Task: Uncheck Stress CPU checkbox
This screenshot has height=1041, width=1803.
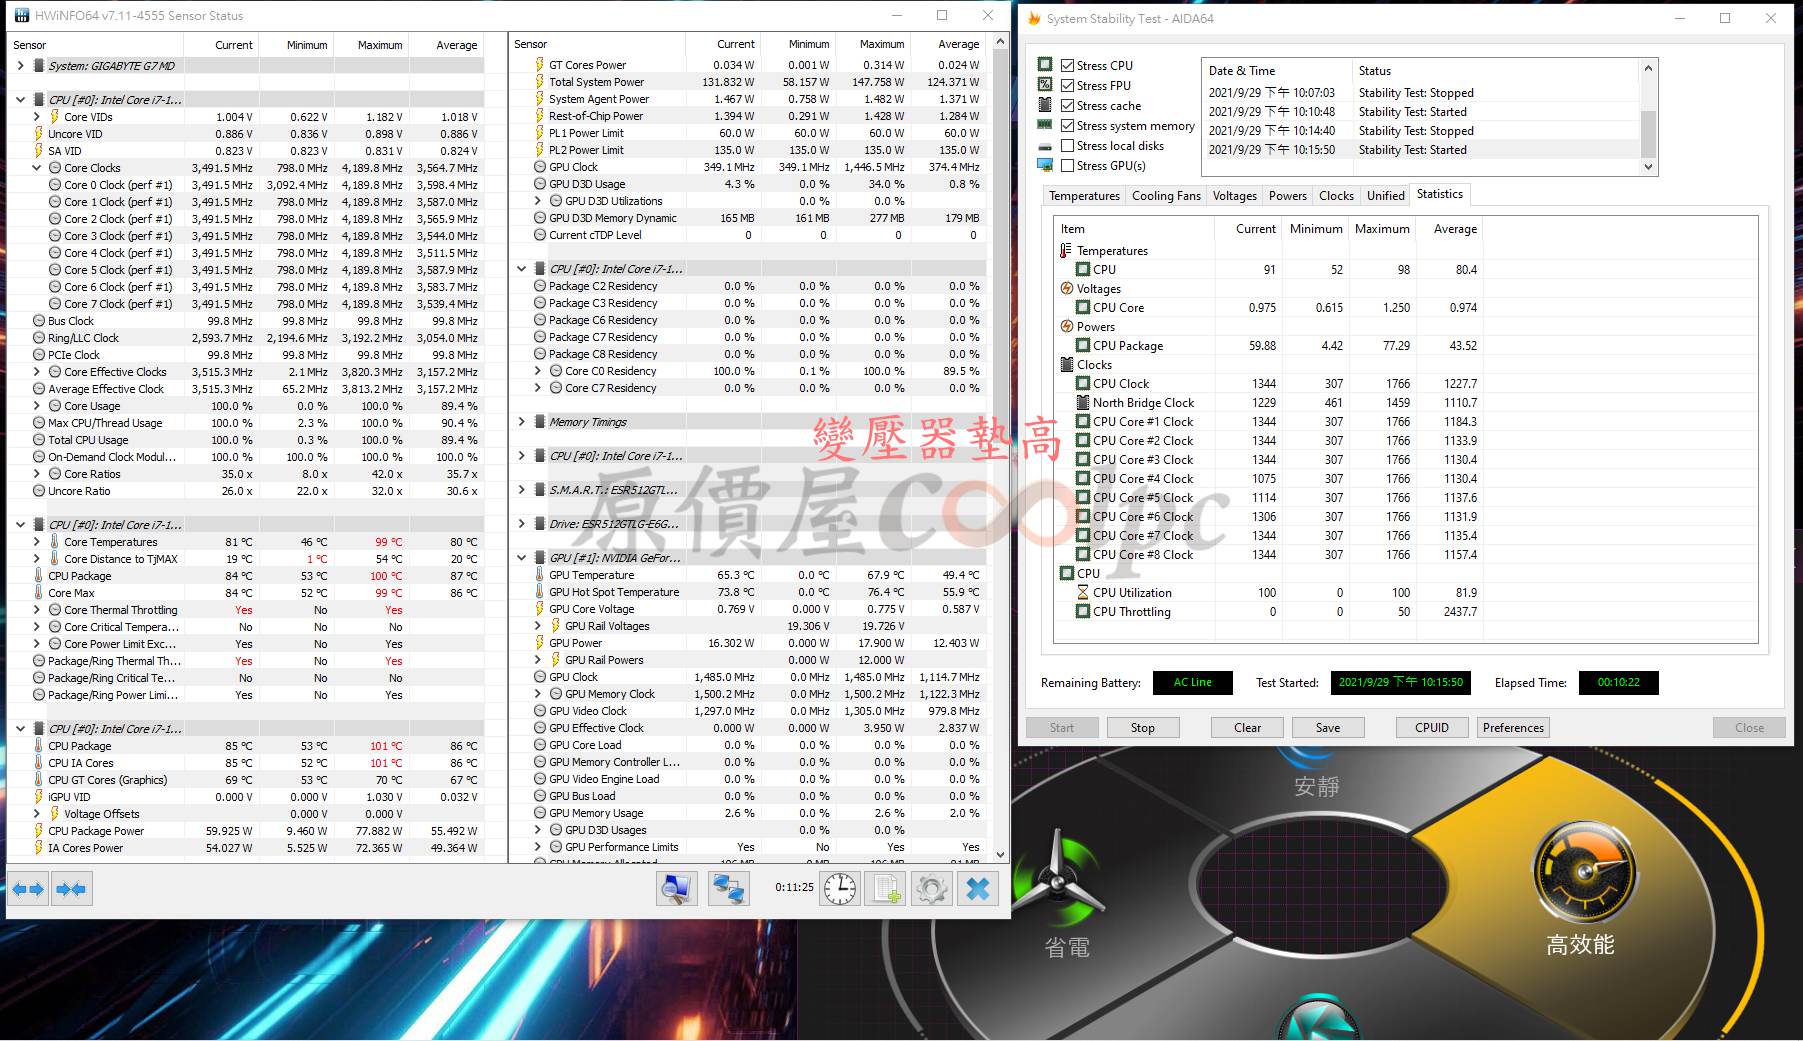Action: click(x=1067, y=65)
